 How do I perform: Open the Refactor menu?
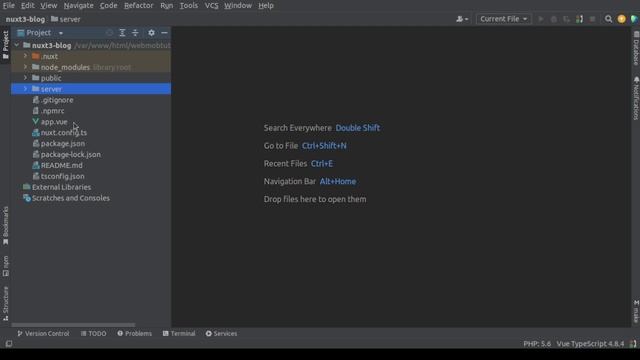pos(138,6)
